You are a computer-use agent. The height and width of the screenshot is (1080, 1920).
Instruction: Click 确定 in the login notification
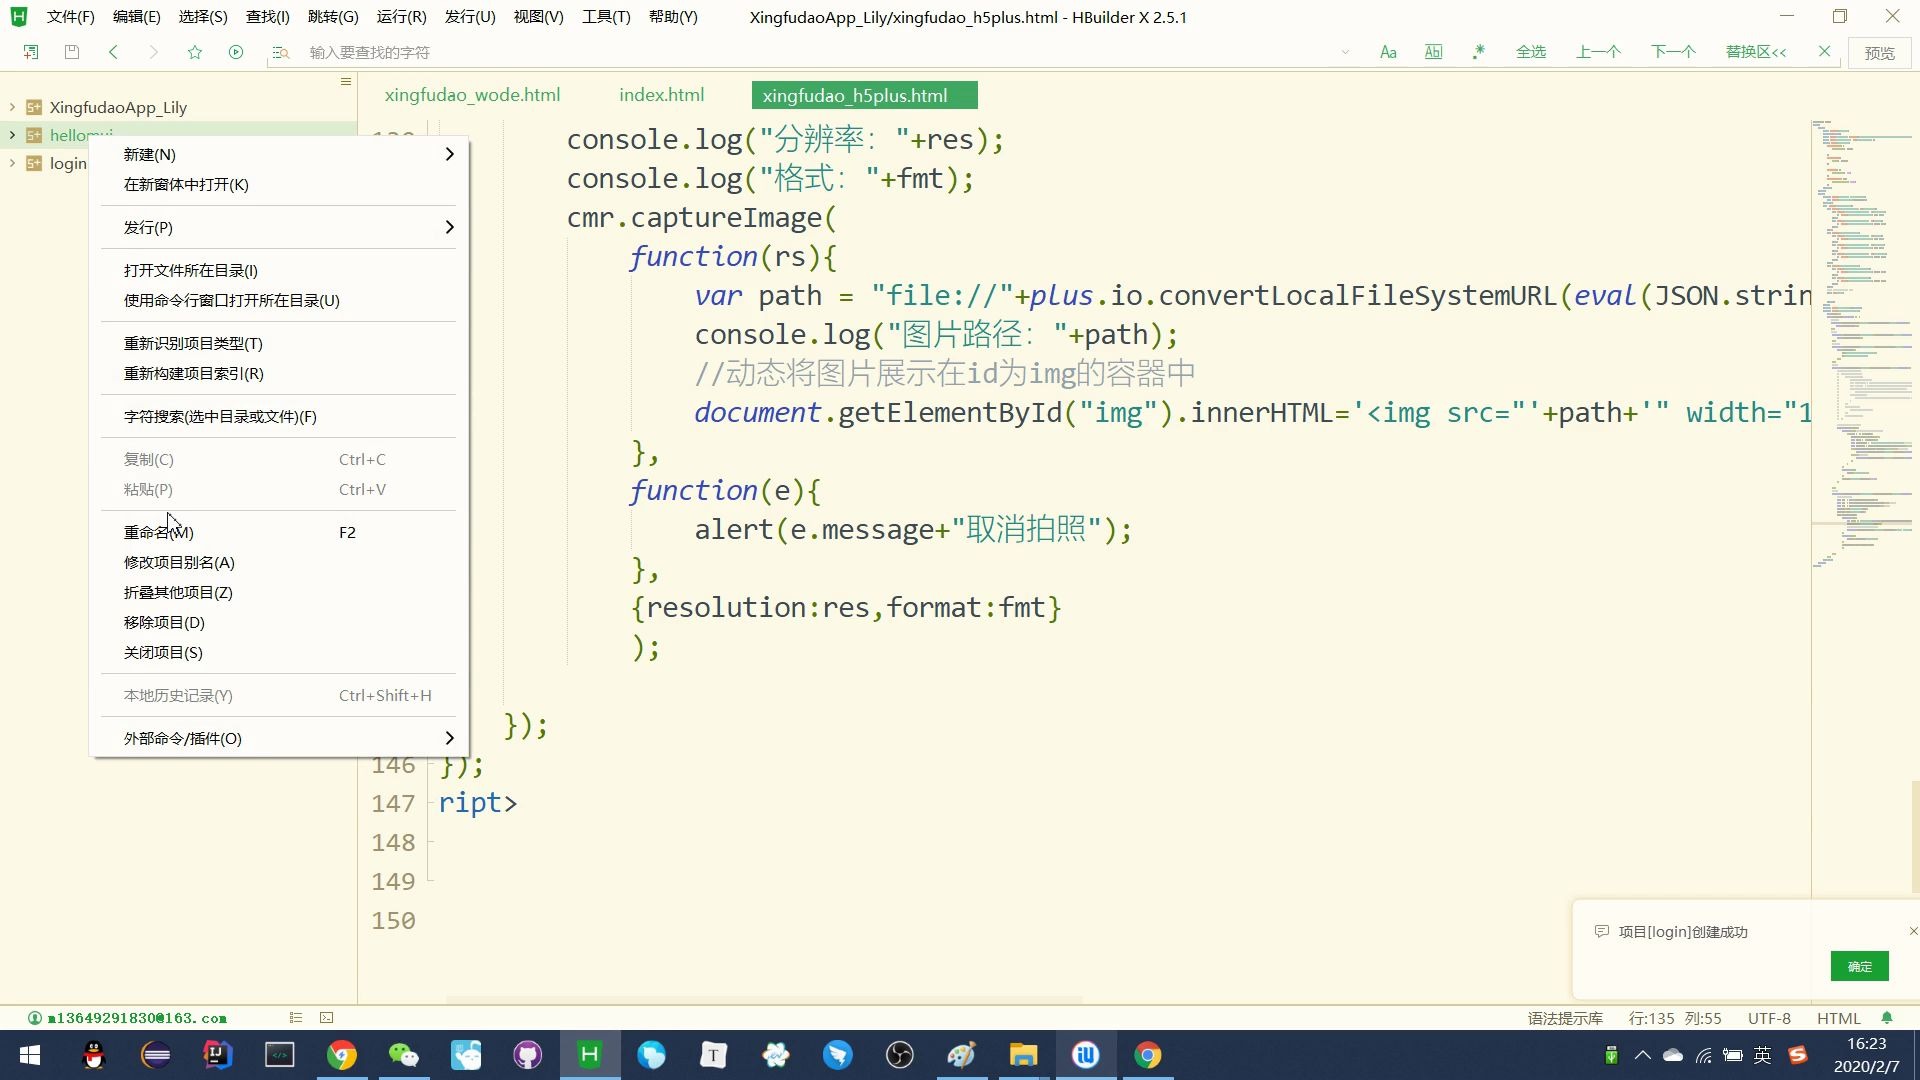point(1860,966)
